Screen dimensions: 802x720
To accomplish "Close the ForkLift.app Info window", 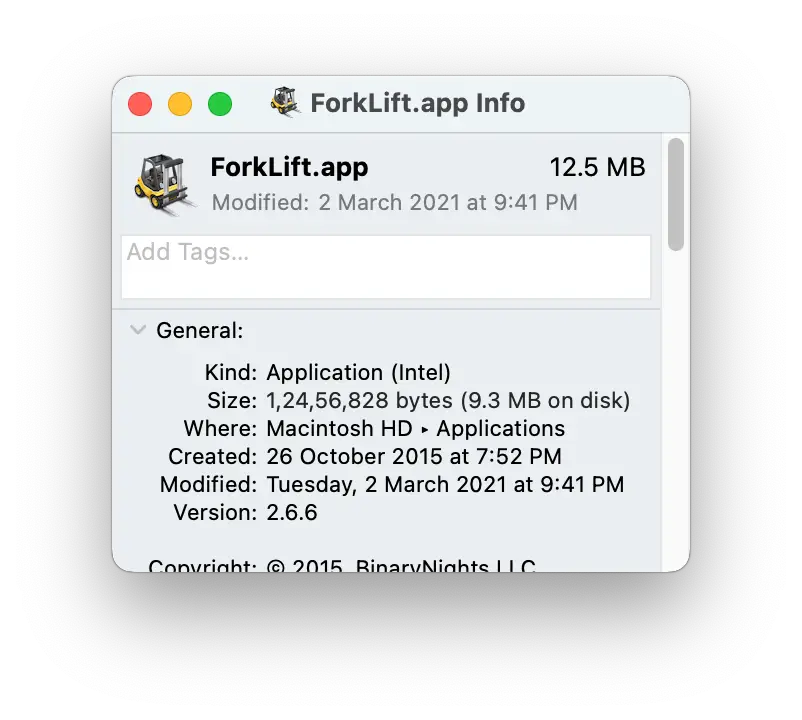I will coord(140,104).
